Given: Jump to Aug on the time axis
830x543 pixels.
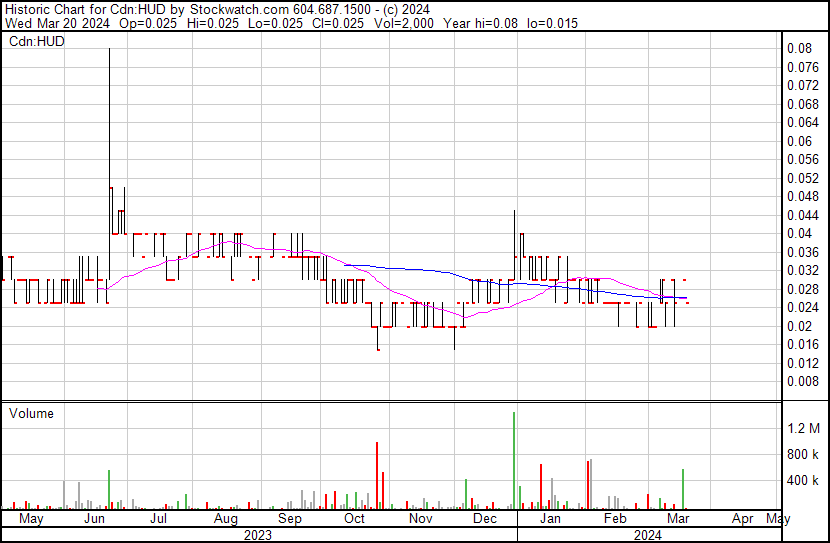Looking at the screenshot, I should (x=226, y=520).
